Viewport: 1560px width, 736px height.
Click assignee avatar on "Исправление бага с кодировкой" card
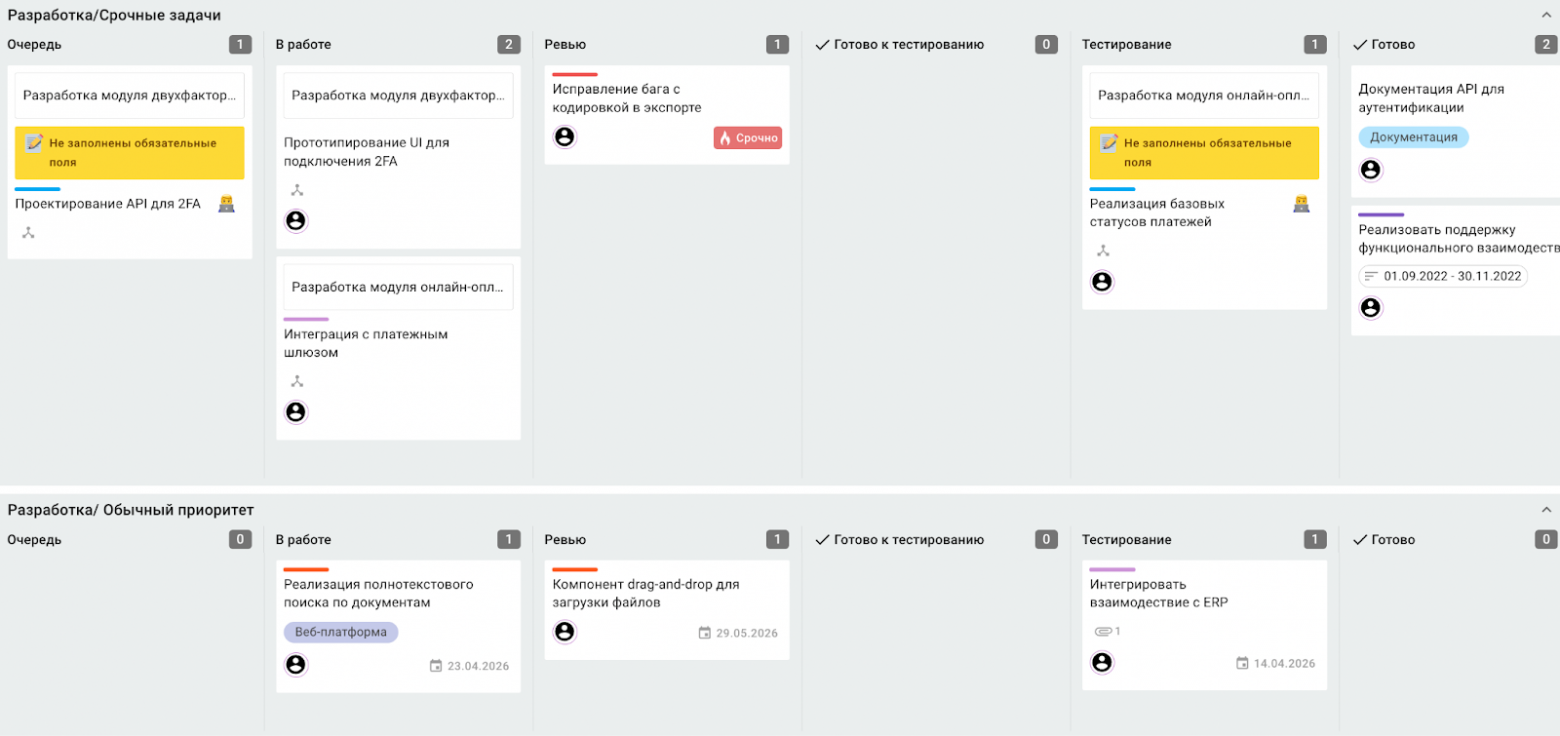coord(564,137)
